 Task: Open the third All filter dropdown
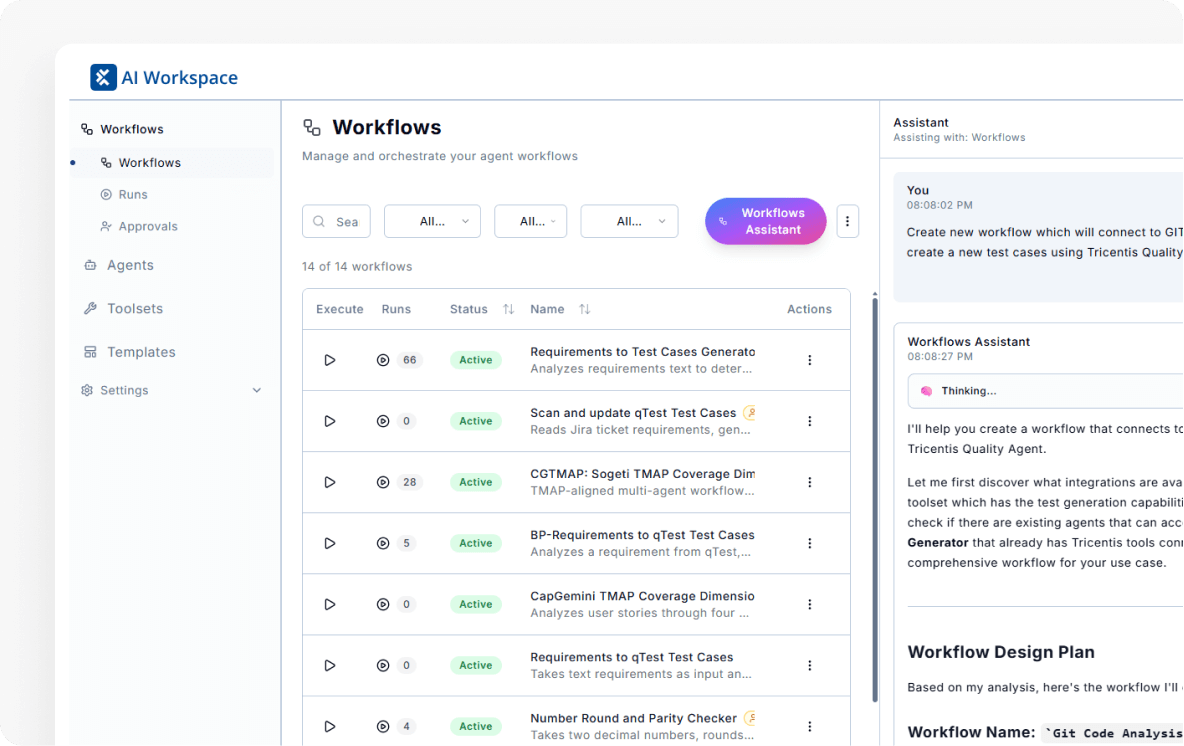[629, 221]
